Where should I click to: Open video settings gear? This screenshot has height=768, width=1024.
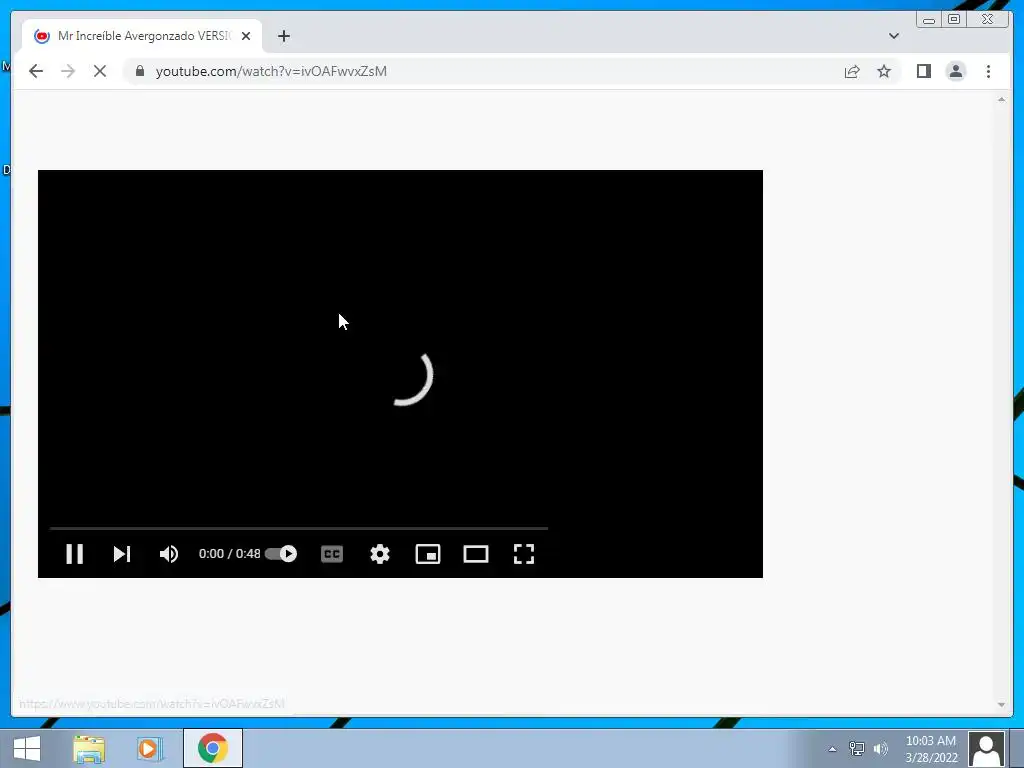point(379,554)
